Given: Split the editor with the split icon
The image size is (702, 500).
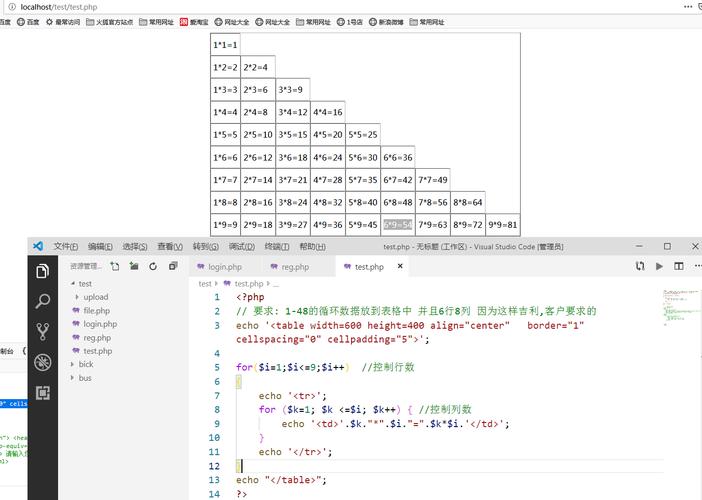Looking at the screenshot, I should pyautogui.click(x=679, y=266).
